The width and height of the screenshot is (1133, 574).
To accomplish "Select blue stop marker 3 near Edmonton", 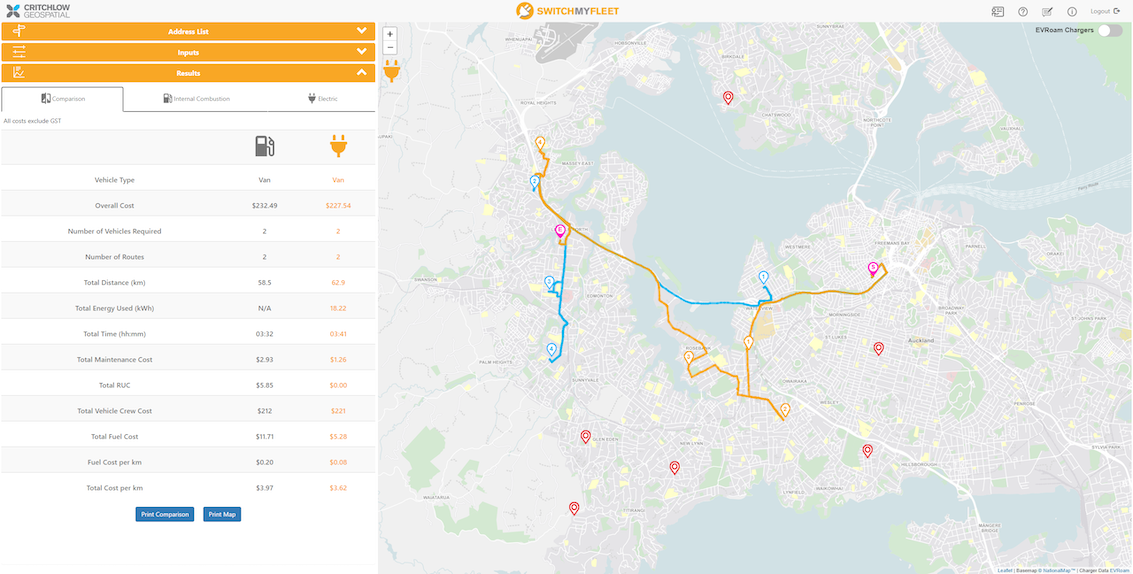I will [x=549, y=283].
